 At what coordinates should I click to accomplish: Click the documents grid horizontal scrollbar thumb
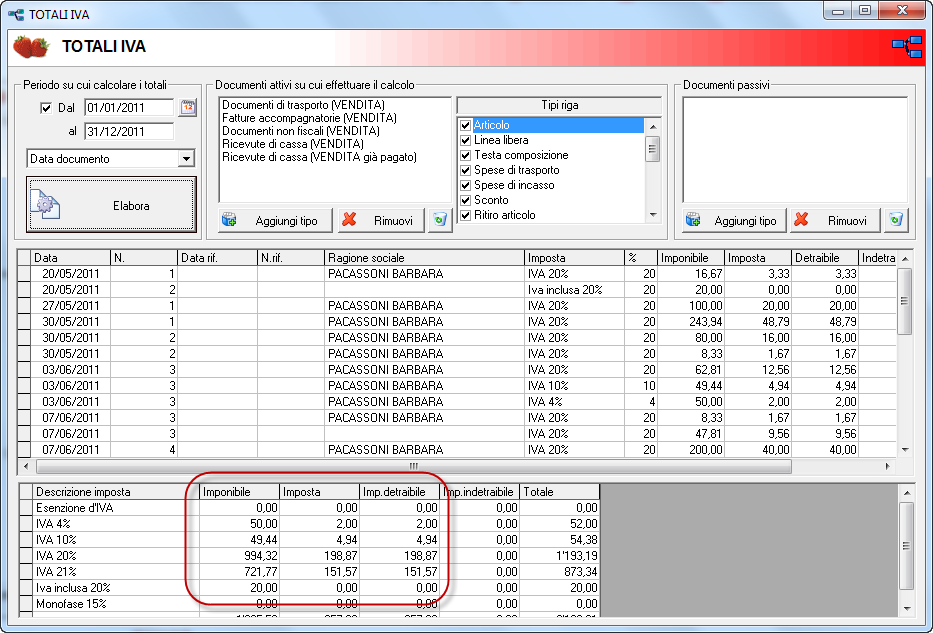pos(414,466)
